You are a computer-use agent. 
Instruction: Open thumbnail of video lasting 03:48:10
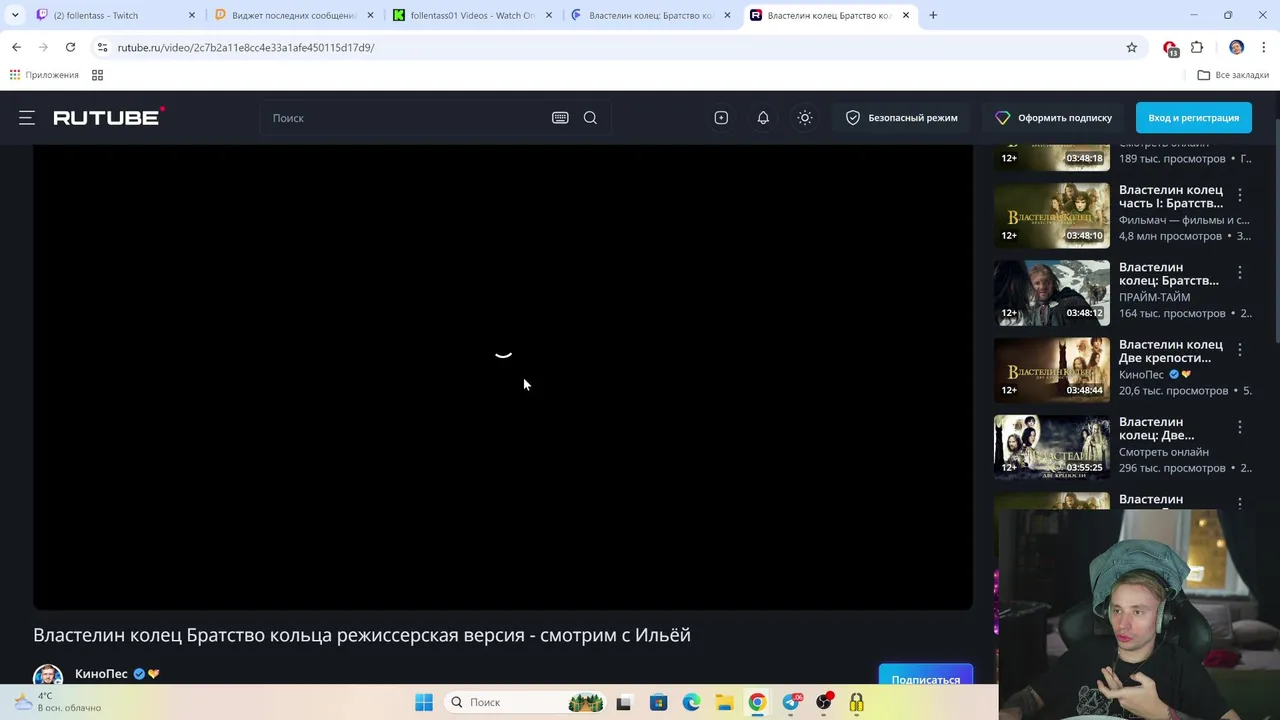1051,215
